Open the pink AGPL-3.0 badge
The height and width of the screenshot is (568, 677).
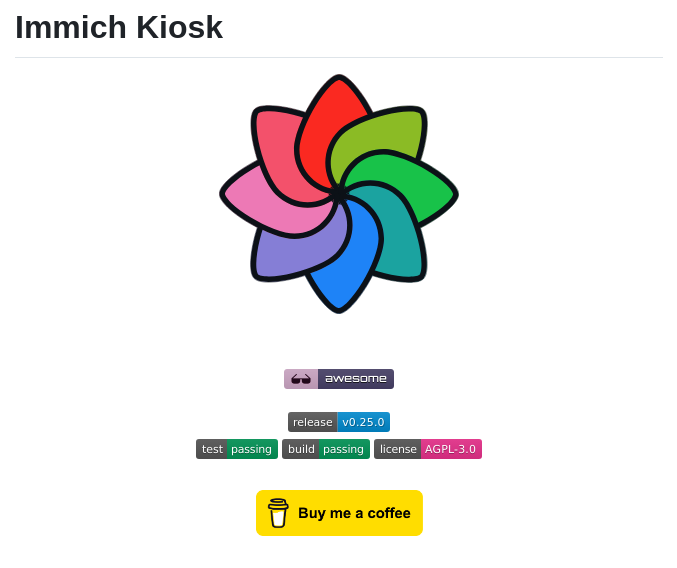[451, 449]
